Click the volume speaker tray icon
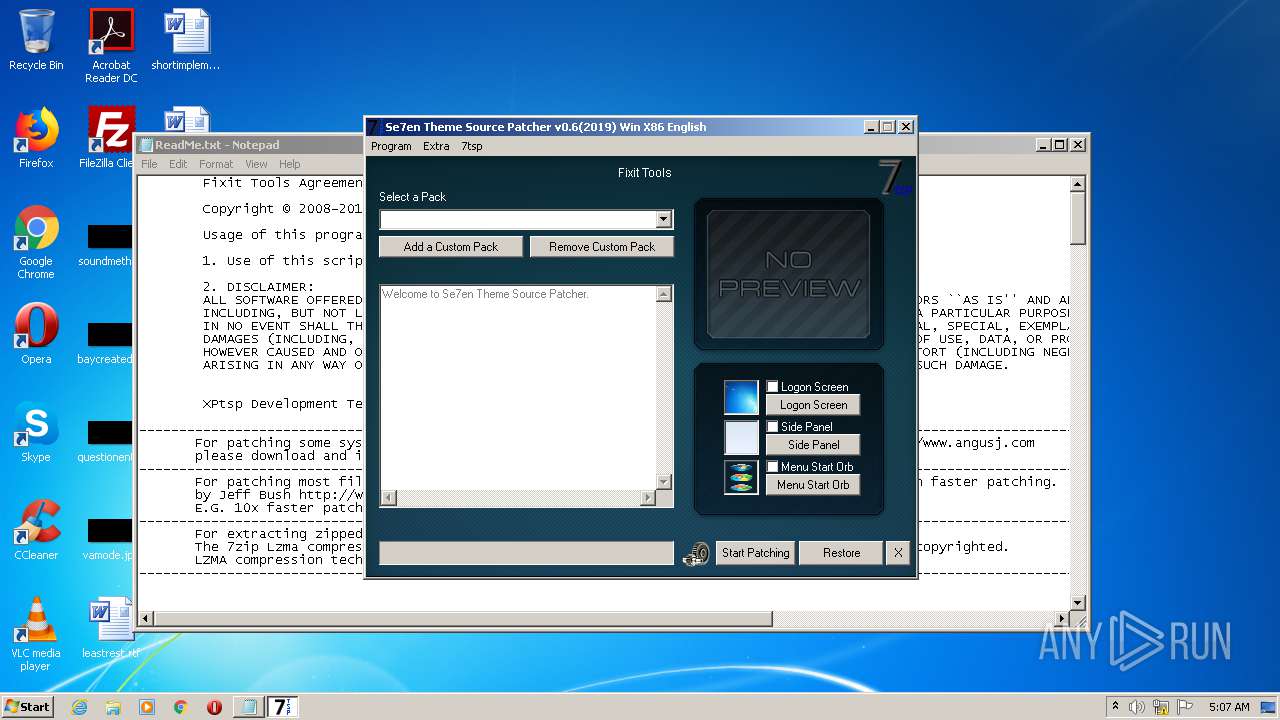This screenshot has height=720, width=1280. pos(1137,707)
